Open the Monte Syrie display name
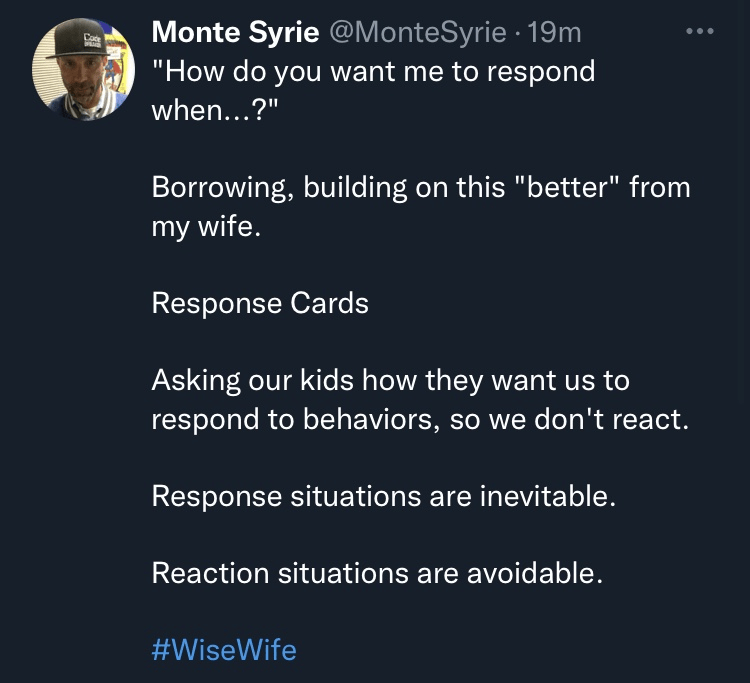Viewport: 750px width, 683px height. [235, 33]
